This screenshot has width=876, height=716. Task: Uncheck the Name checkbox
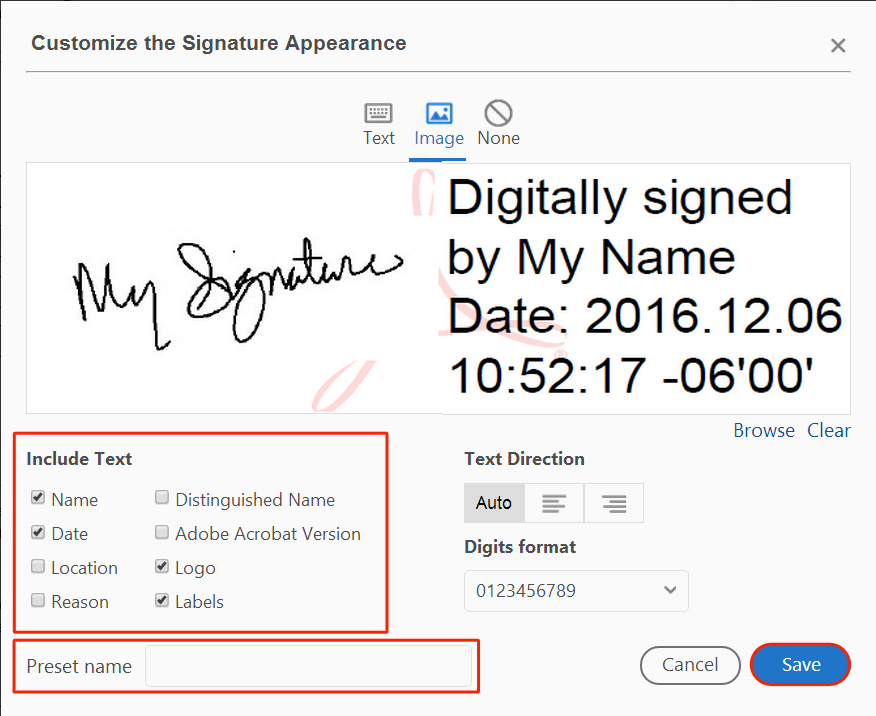coord(38,498)
